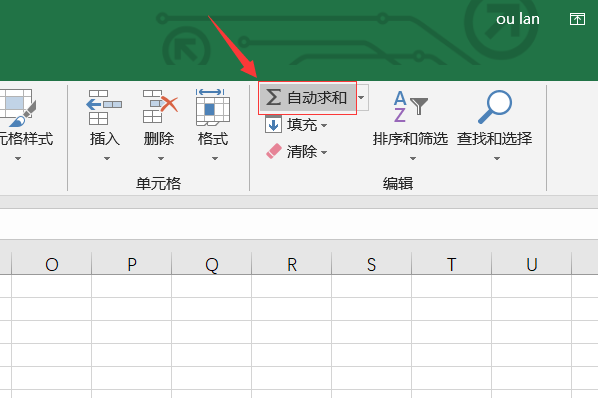Expand the 填充 dropdown arrow
598x398 pixels.
coord(324,125)
